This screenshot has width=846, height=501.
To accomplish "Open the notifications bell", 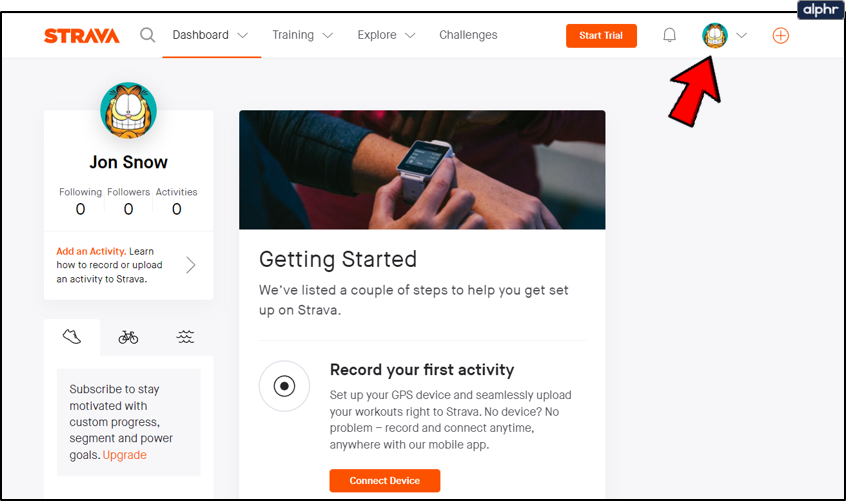I will tap(670, 35).
